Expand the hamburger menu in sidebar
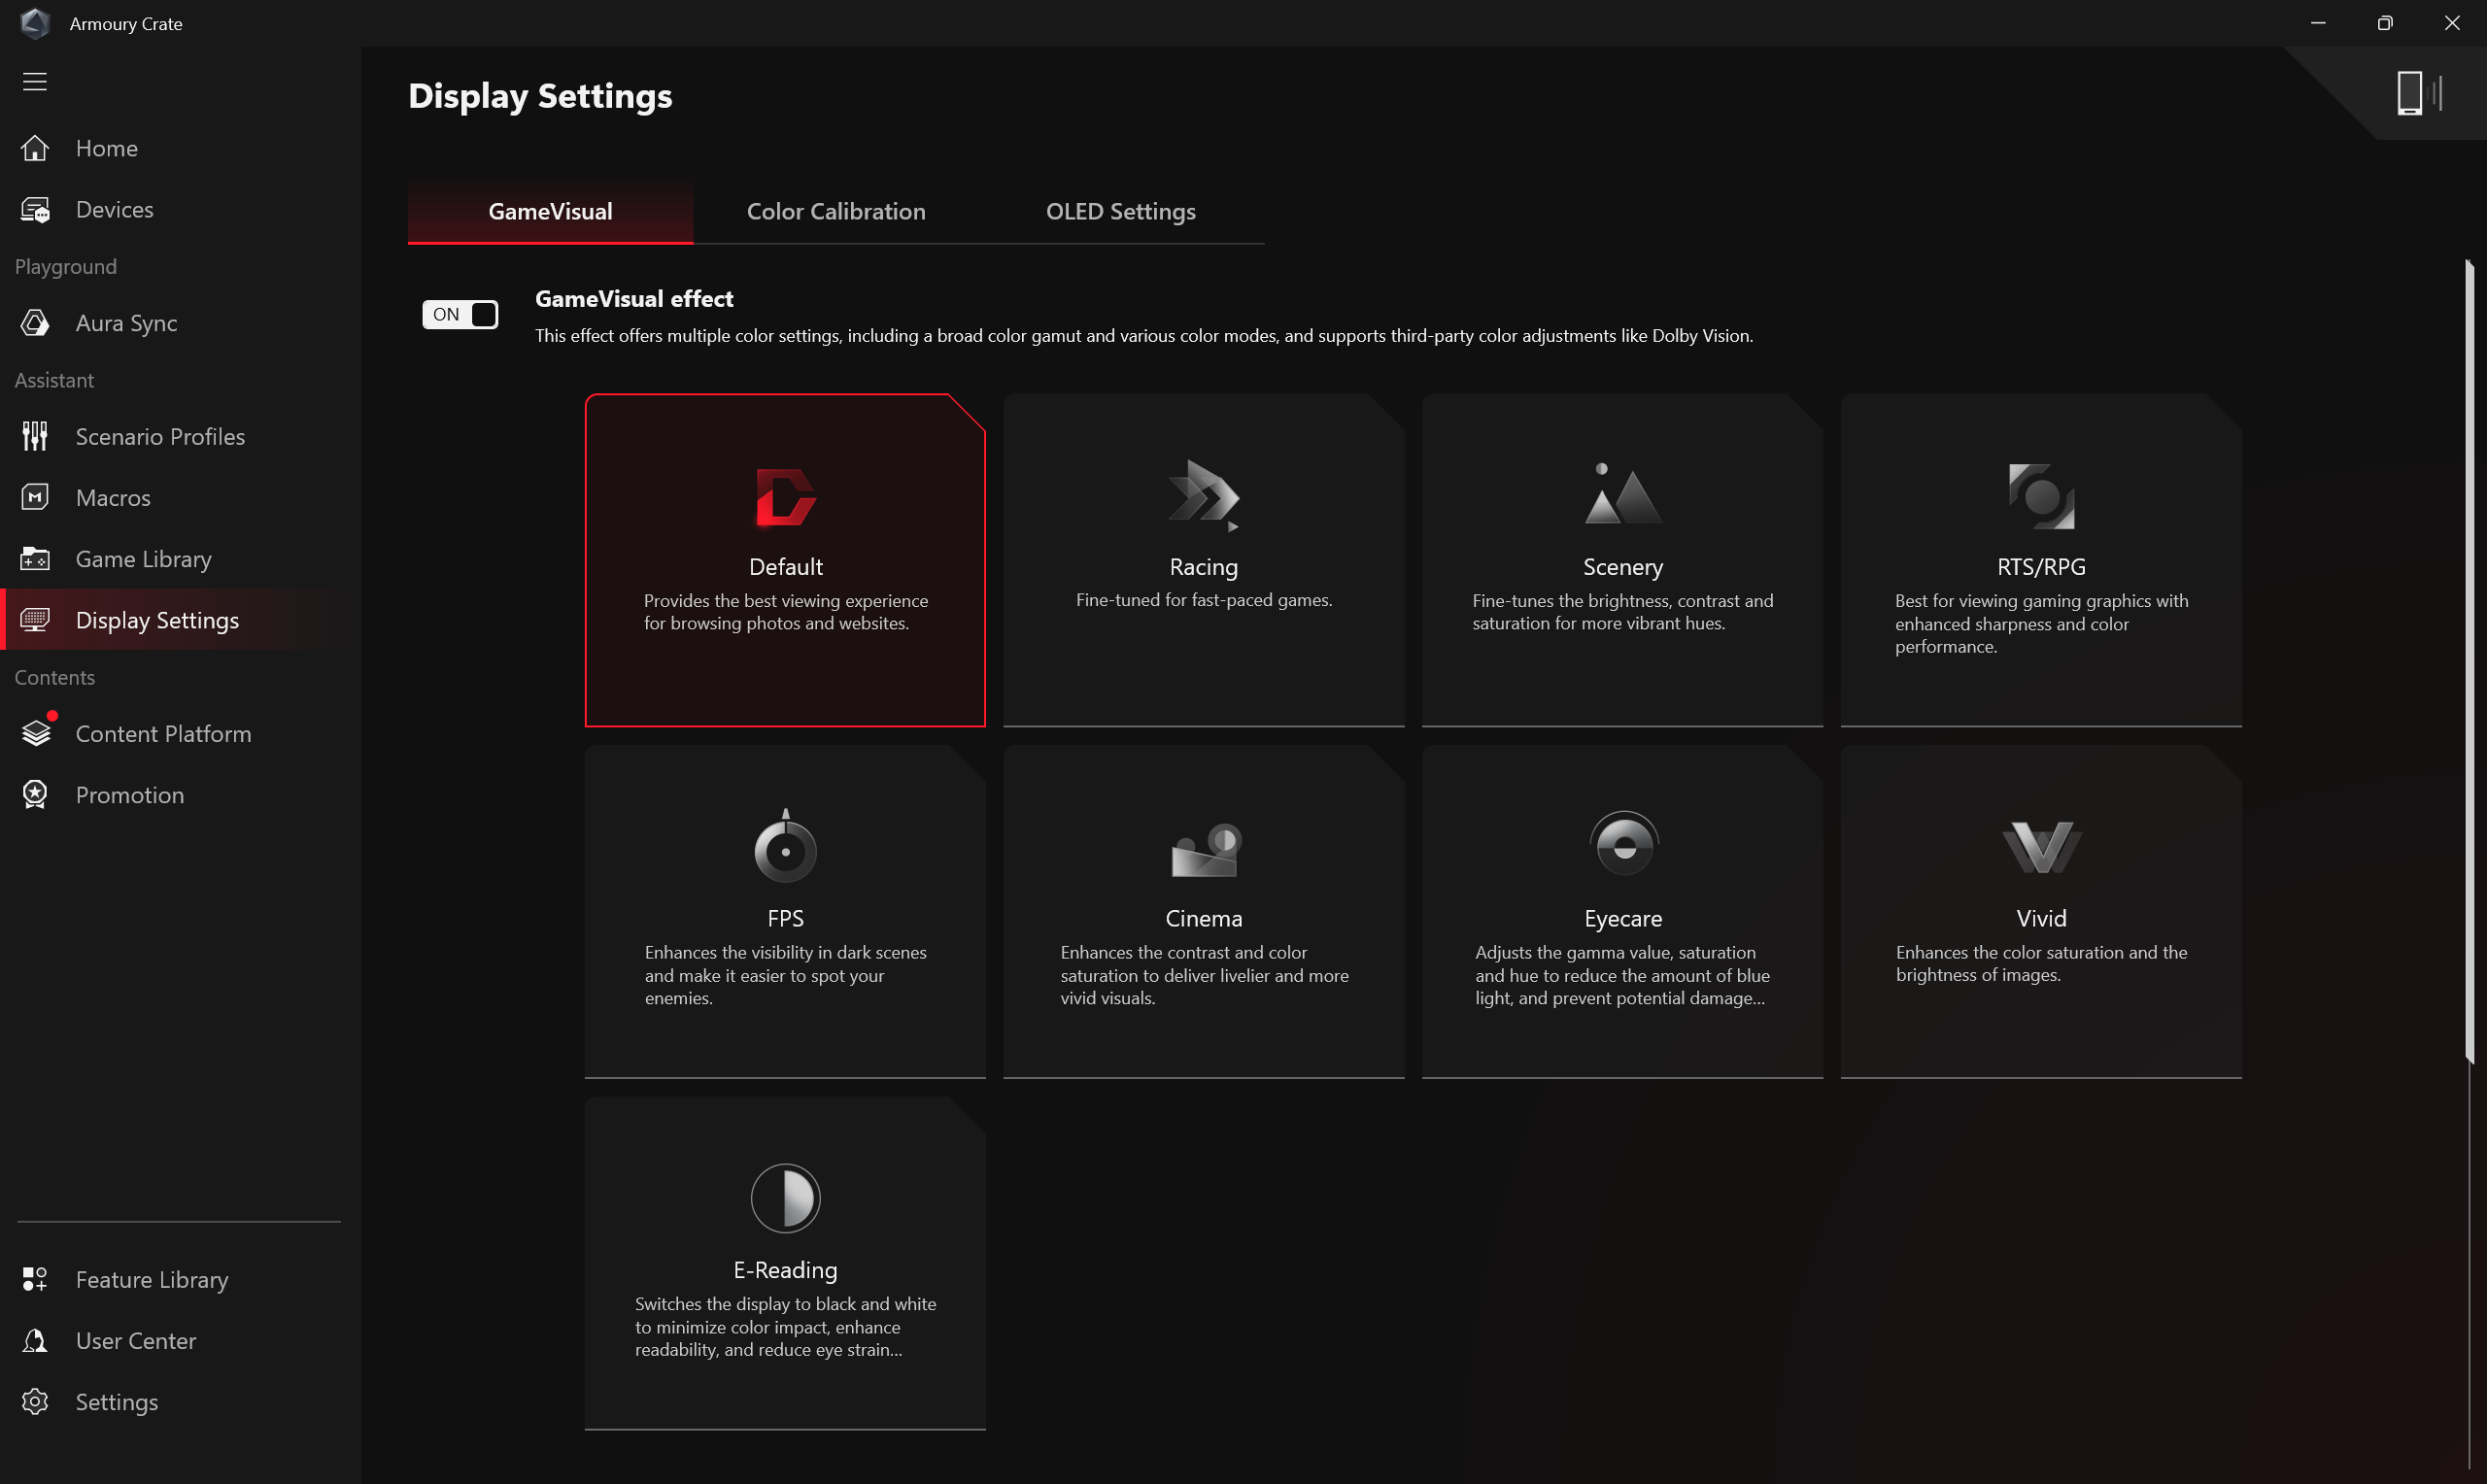 pyautogui.click(x=35, y=81)
